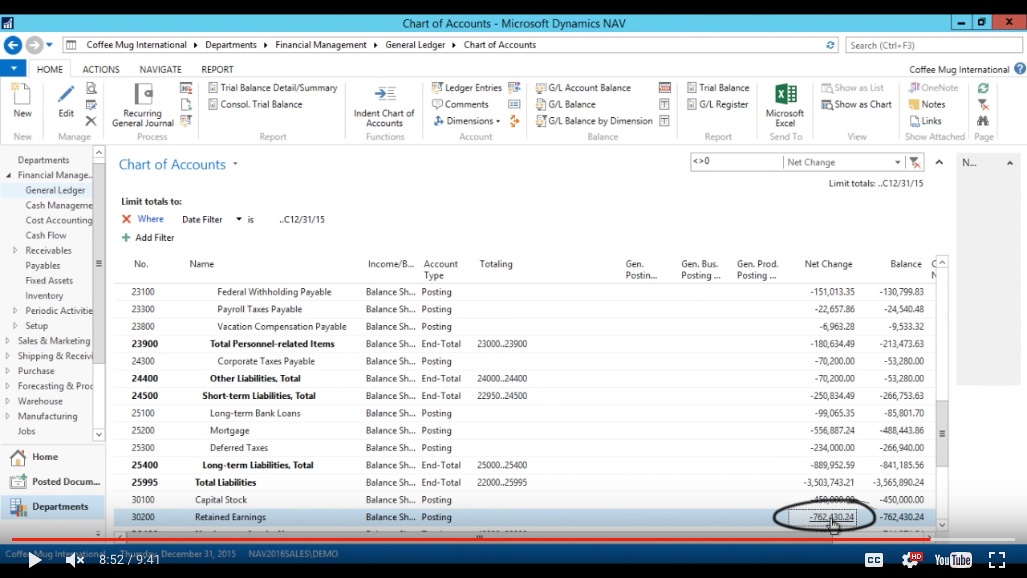
Task: Select General Ledger in navigation tree
Action: pyautogui.click(x=55, y=190)
